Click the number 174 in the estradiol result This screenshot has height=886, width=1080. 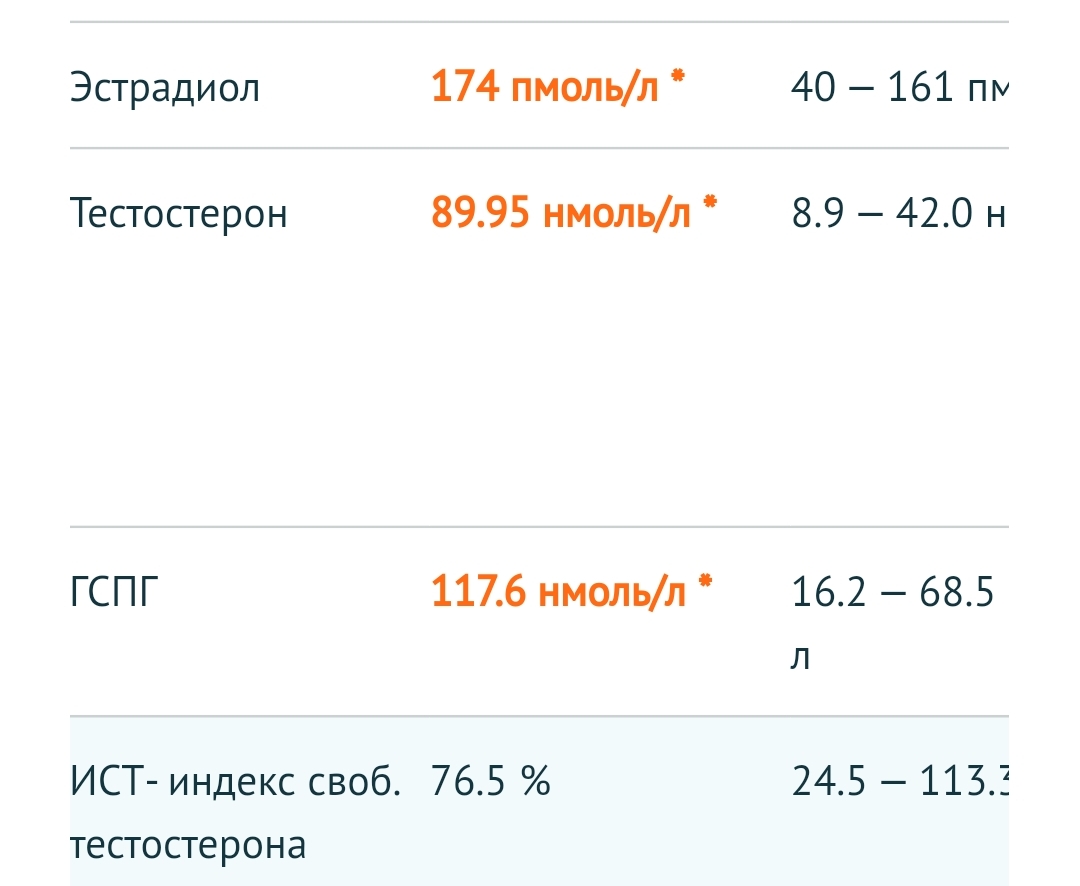(x=464, y=88)
